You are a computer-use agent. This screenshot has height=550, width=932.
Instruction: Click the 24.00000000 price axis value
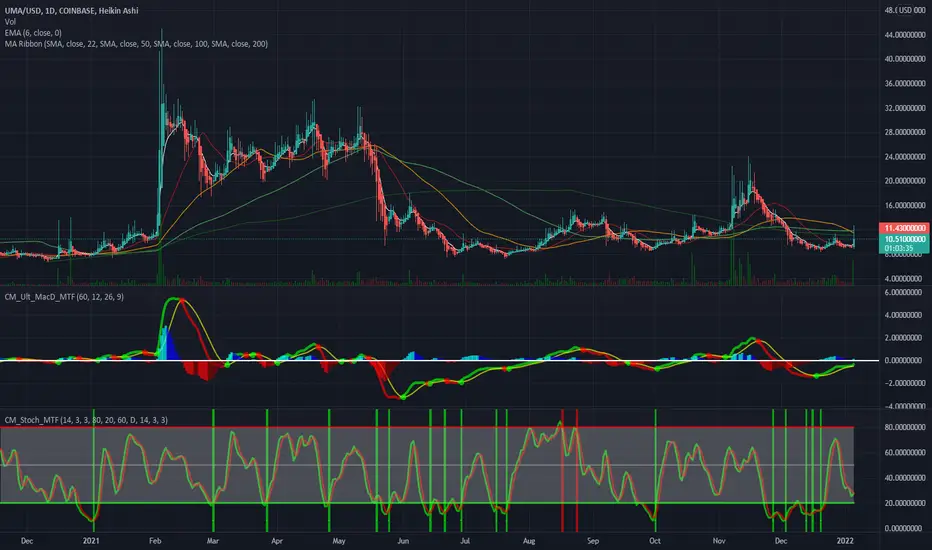pos(905,157)
